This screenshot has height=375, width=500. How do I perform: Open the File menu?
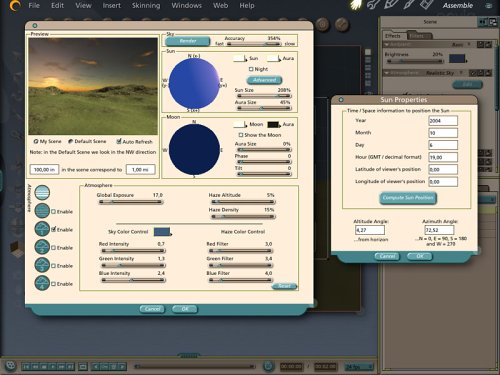(x=34, y=5)
